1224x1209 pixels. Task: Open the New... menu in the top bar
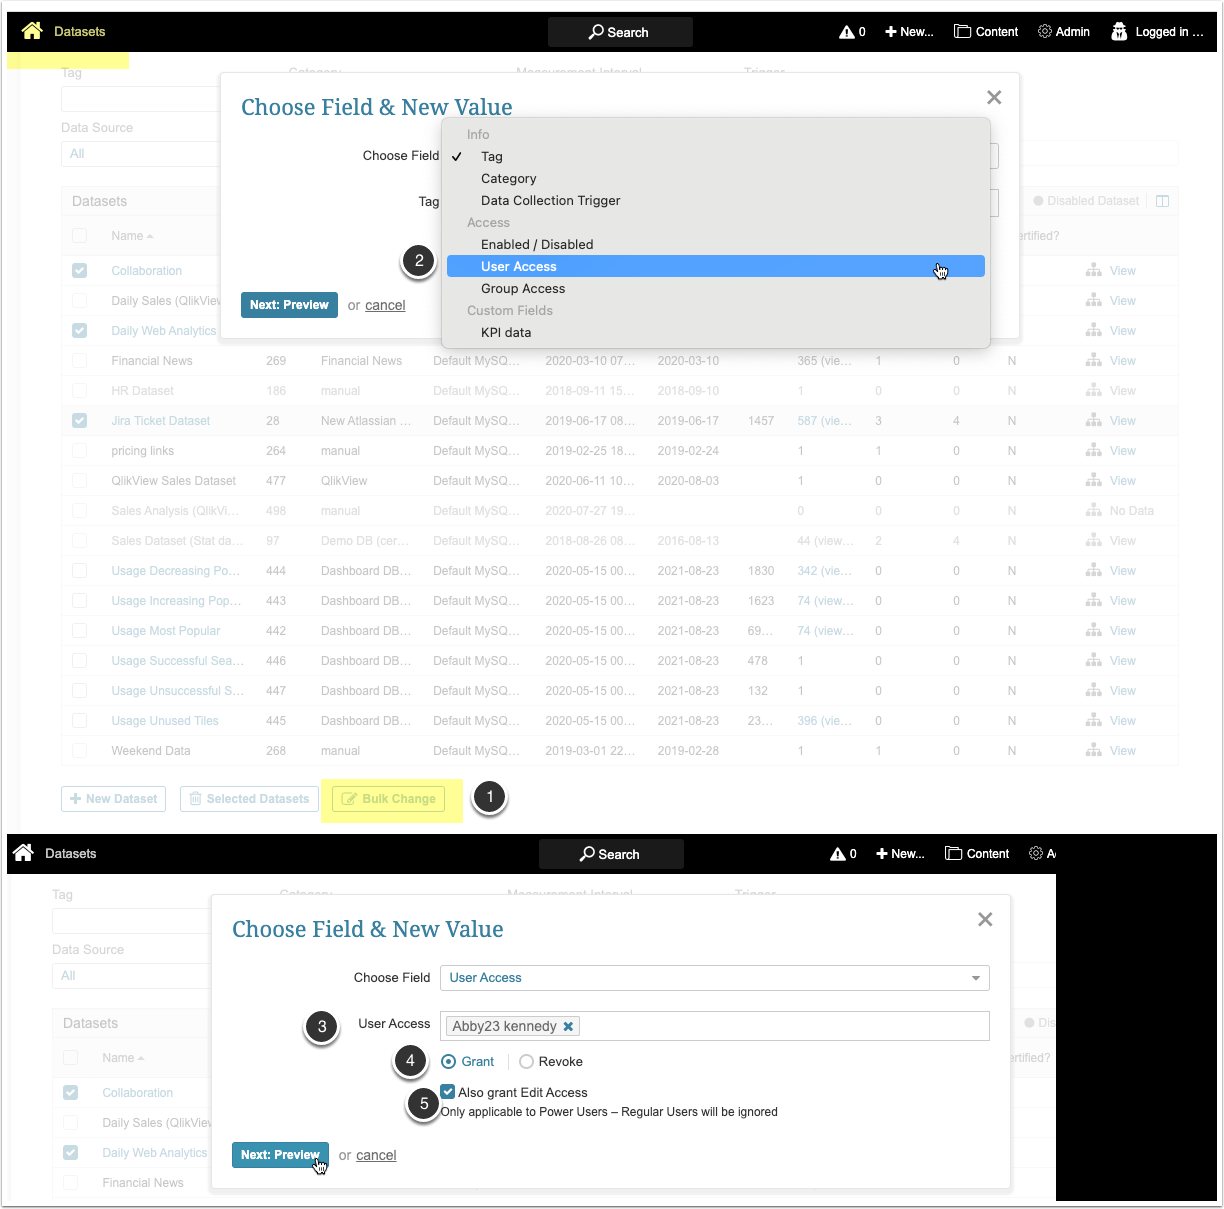(909, 32)
